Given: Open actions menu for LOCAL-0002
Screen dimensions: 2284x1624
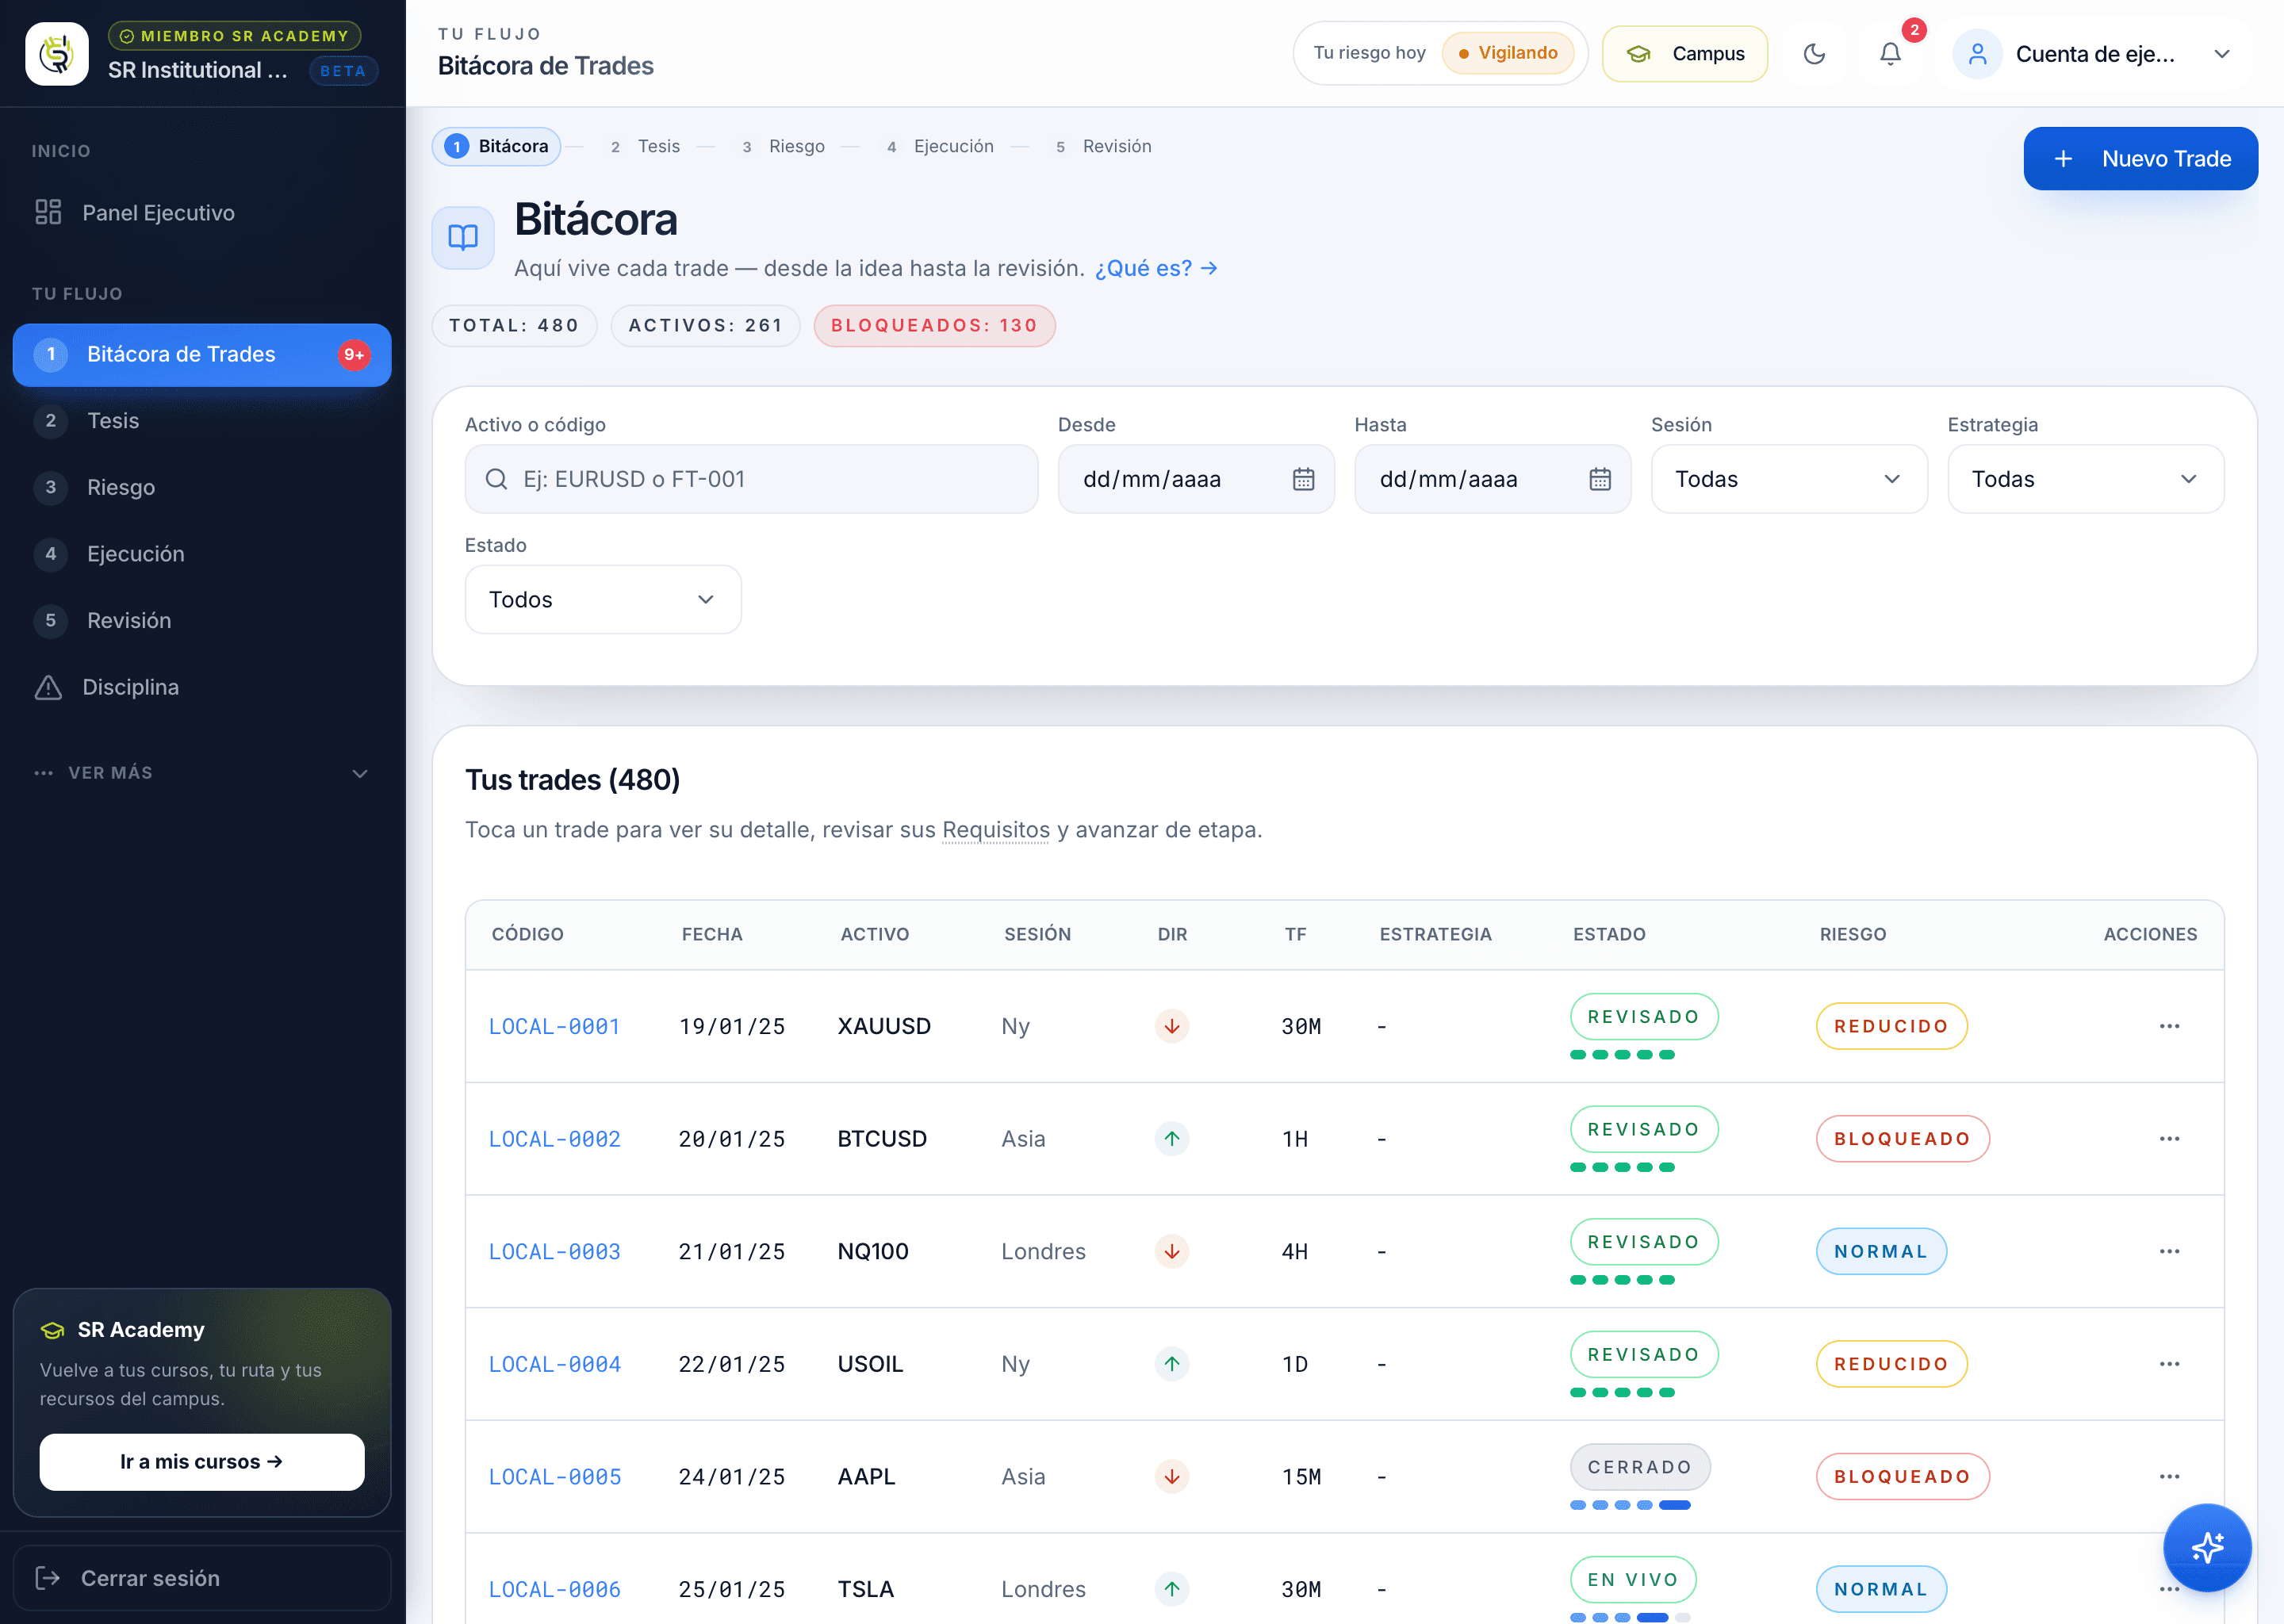Looking at the screenshot, I should point(2169,1139).
